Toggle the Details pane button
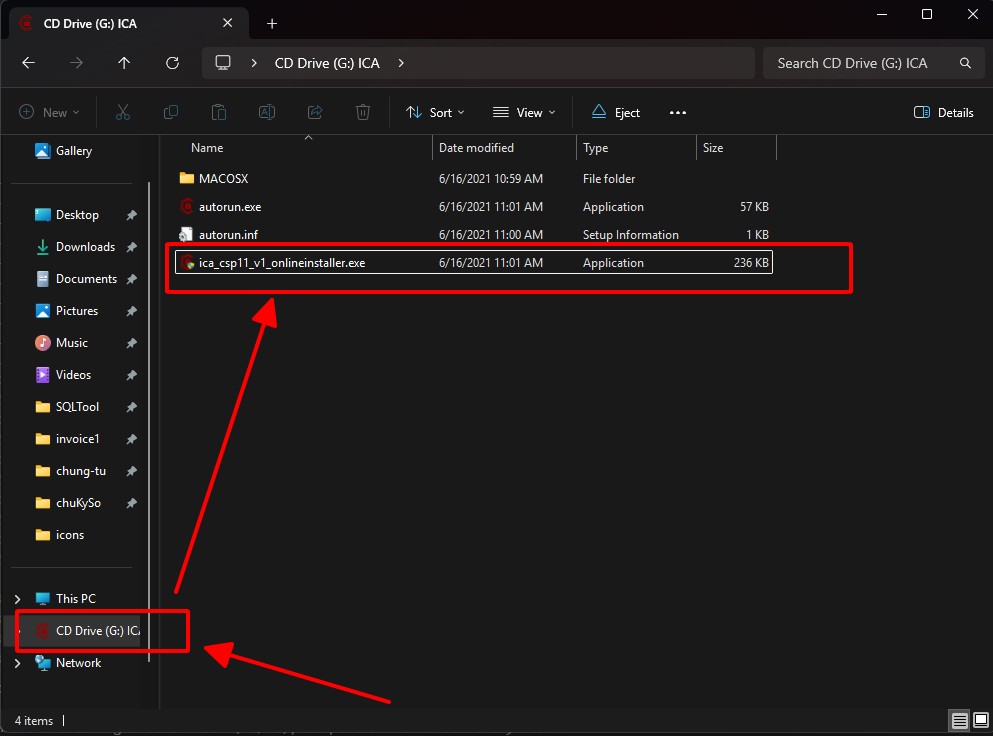This screenshot has width=993, height=736. click(944, 113)
